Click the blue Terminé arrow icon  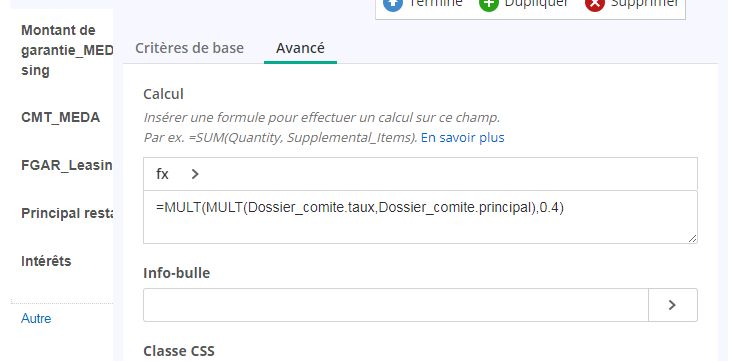click(x=393, y=4)
